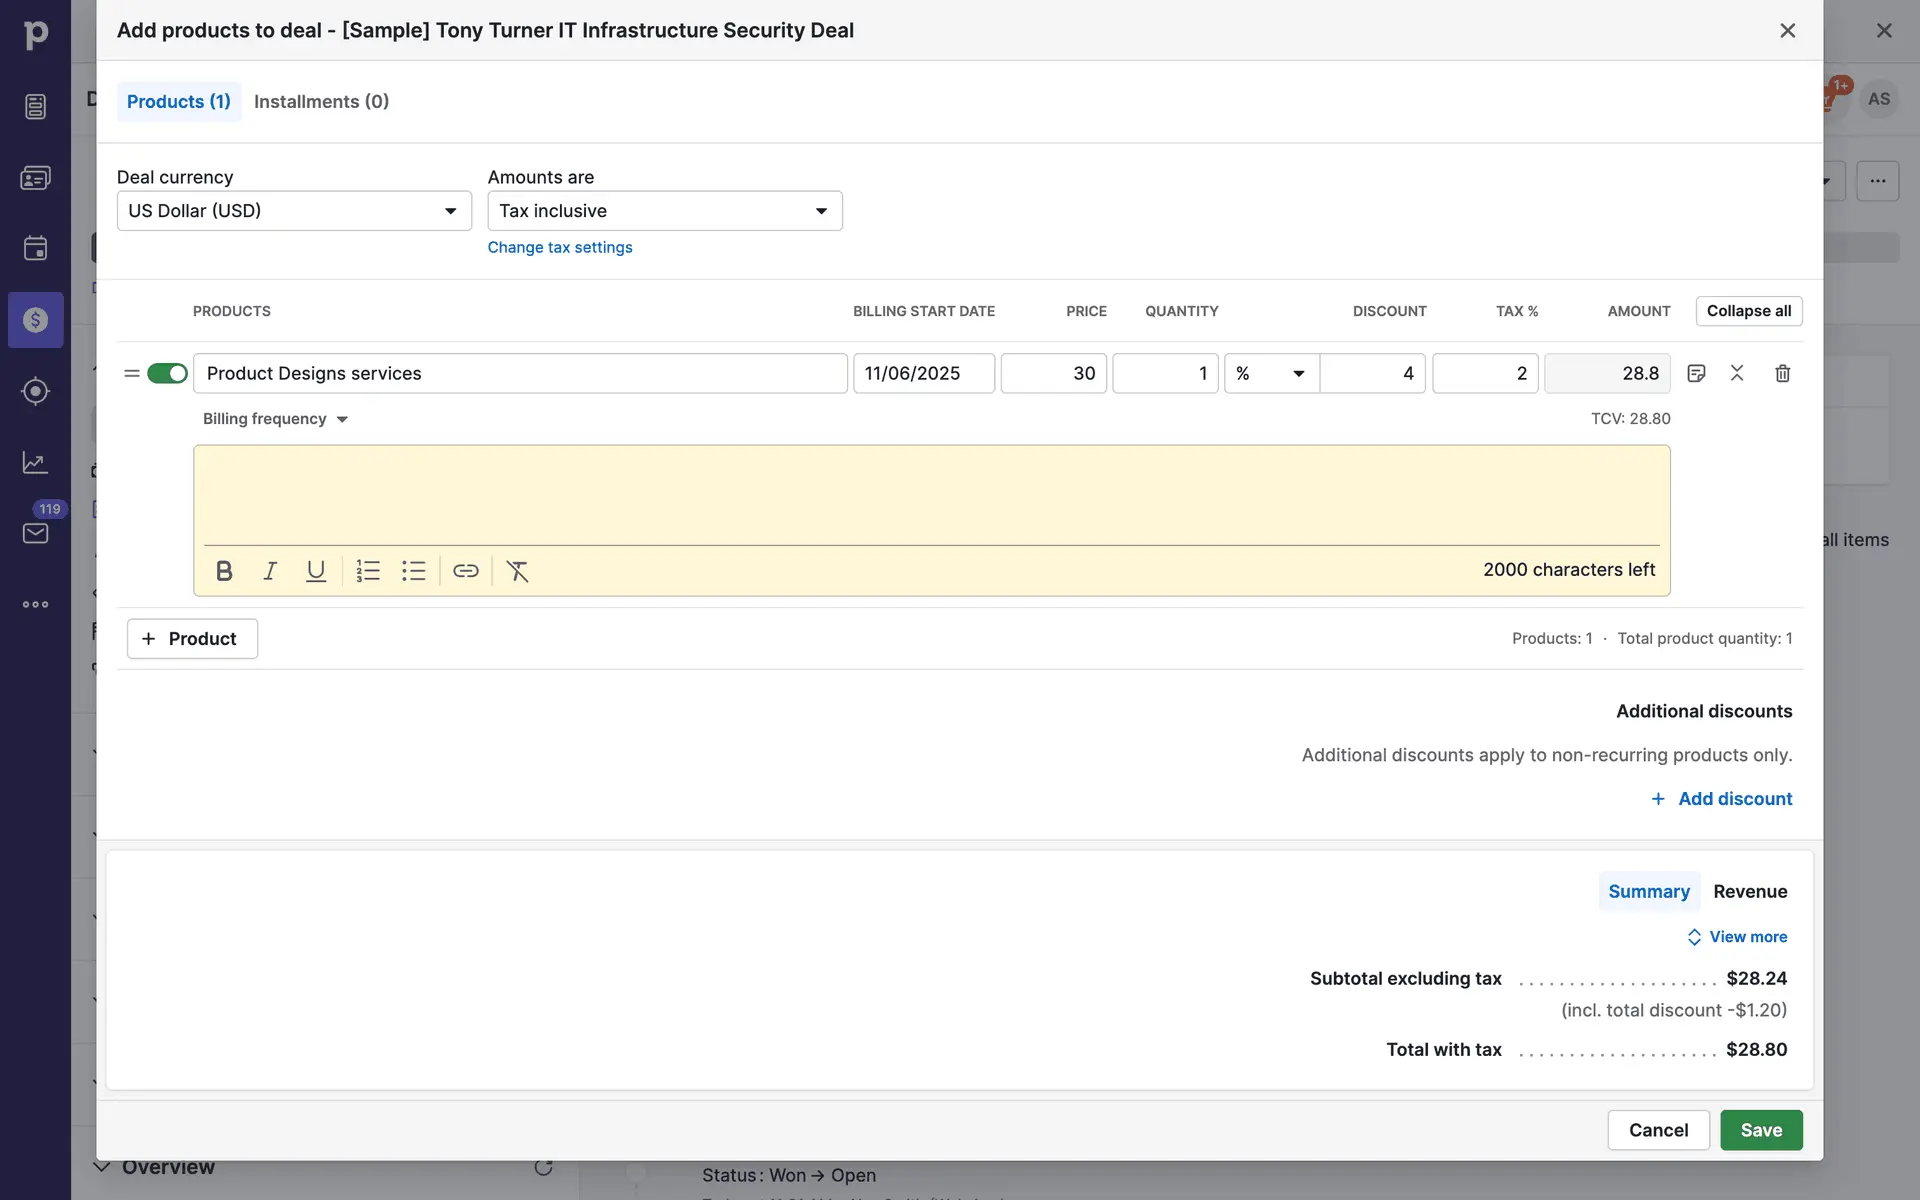Viewport: 1920px width, 1200px height.
Task: Click the product price input field
Action: 1053,373
